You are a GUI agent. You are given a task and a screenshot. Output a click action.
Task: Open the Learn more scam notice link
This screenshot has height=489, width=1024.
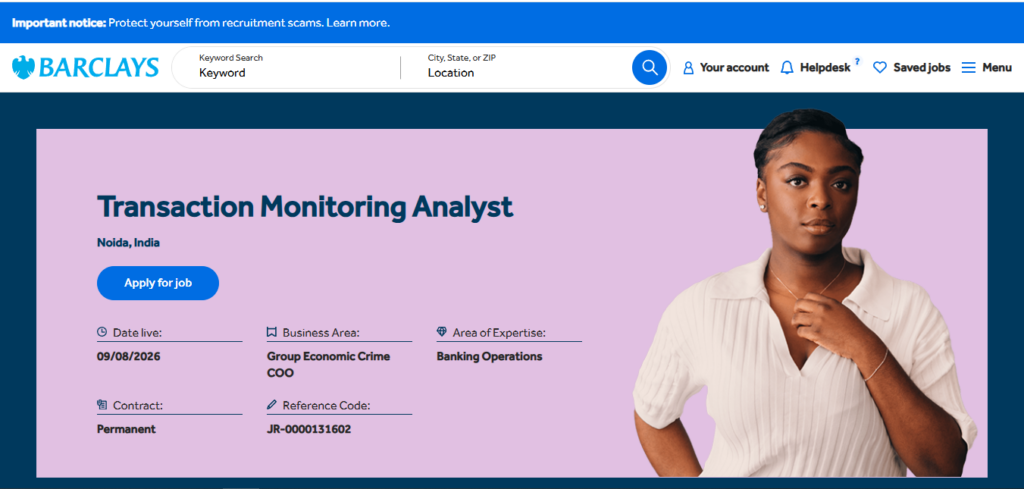[x=358, y=23]
